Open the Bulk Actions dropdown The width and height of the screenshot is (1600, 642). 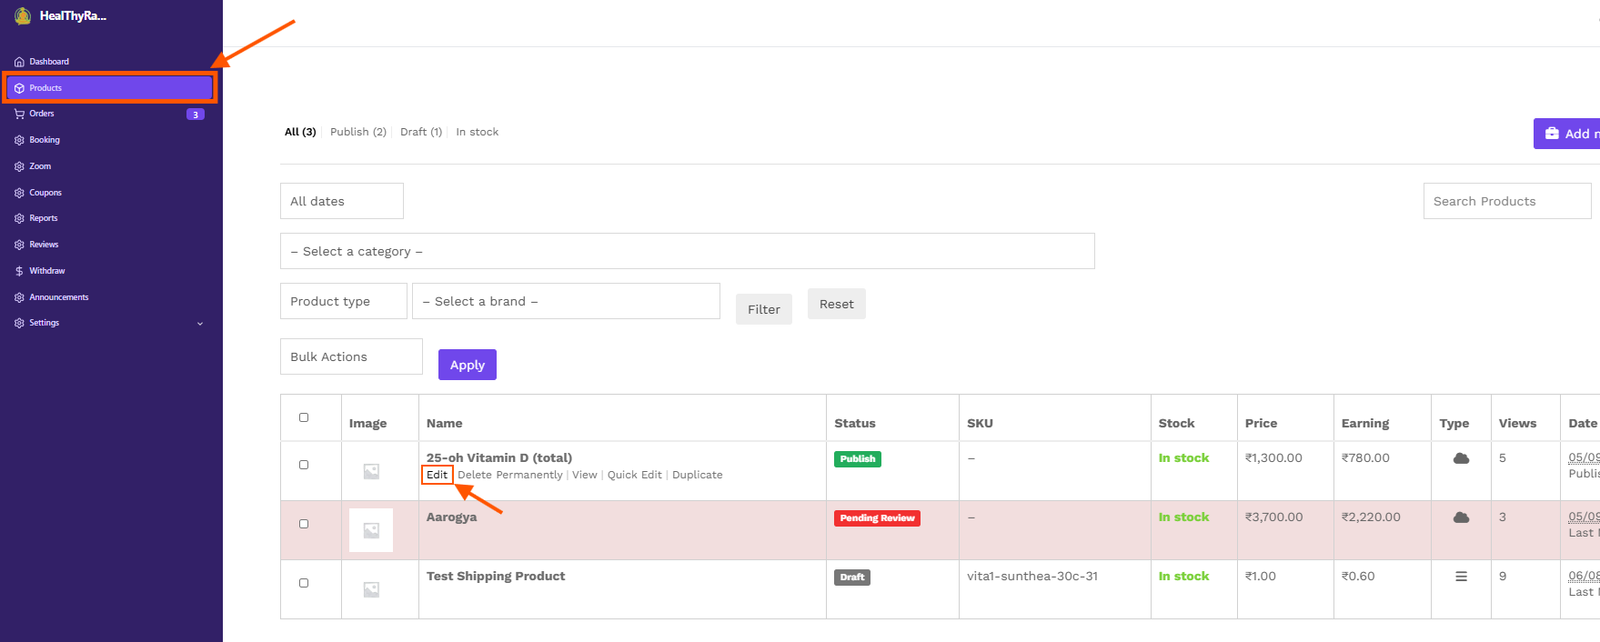click(351, 357)
